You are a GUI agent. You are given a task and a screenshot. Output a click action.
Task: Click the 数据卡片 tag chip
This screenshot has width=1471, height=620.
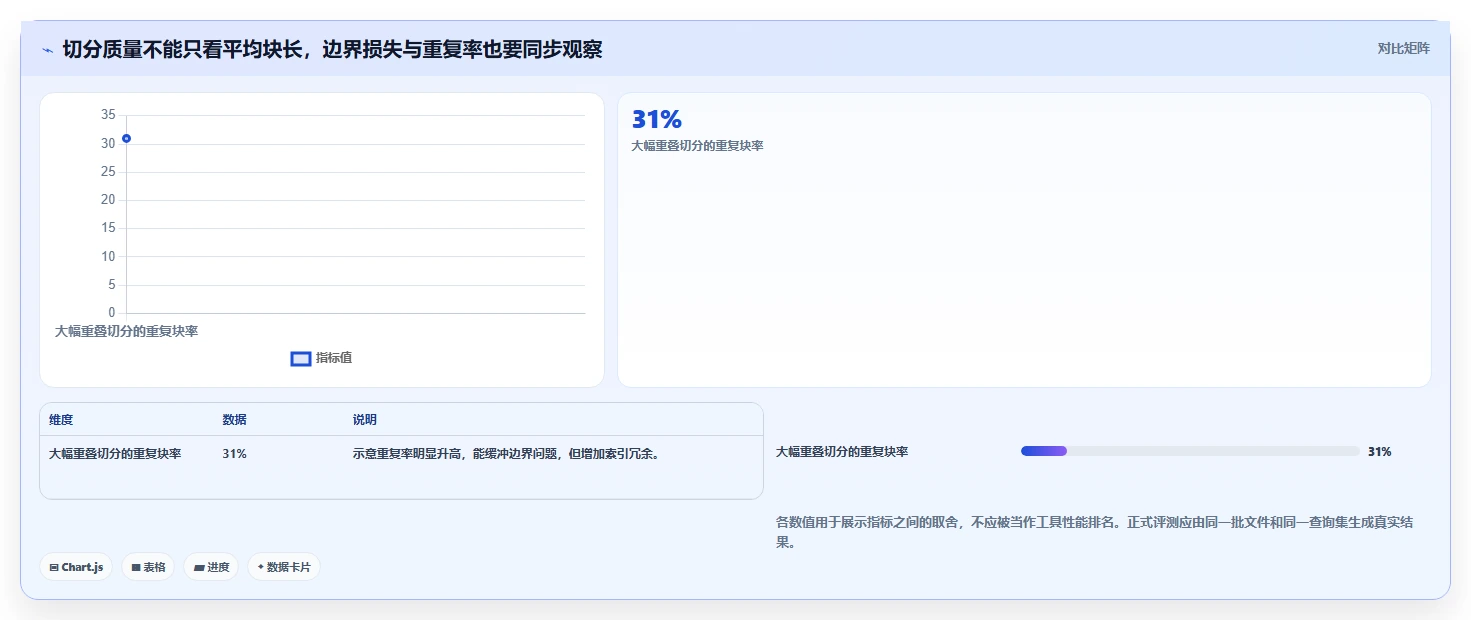pyautogui.click(x=284, y=567)
